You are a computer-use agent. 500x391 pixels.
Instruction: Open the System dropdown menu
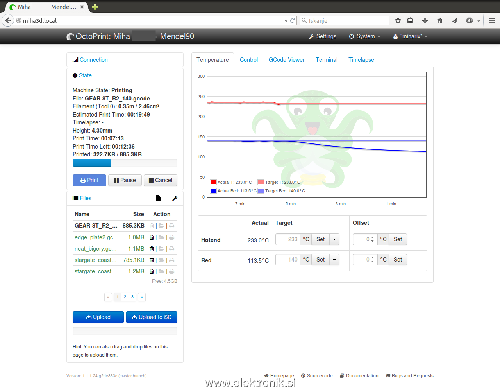pyautogui.click(x=364, y=36)
